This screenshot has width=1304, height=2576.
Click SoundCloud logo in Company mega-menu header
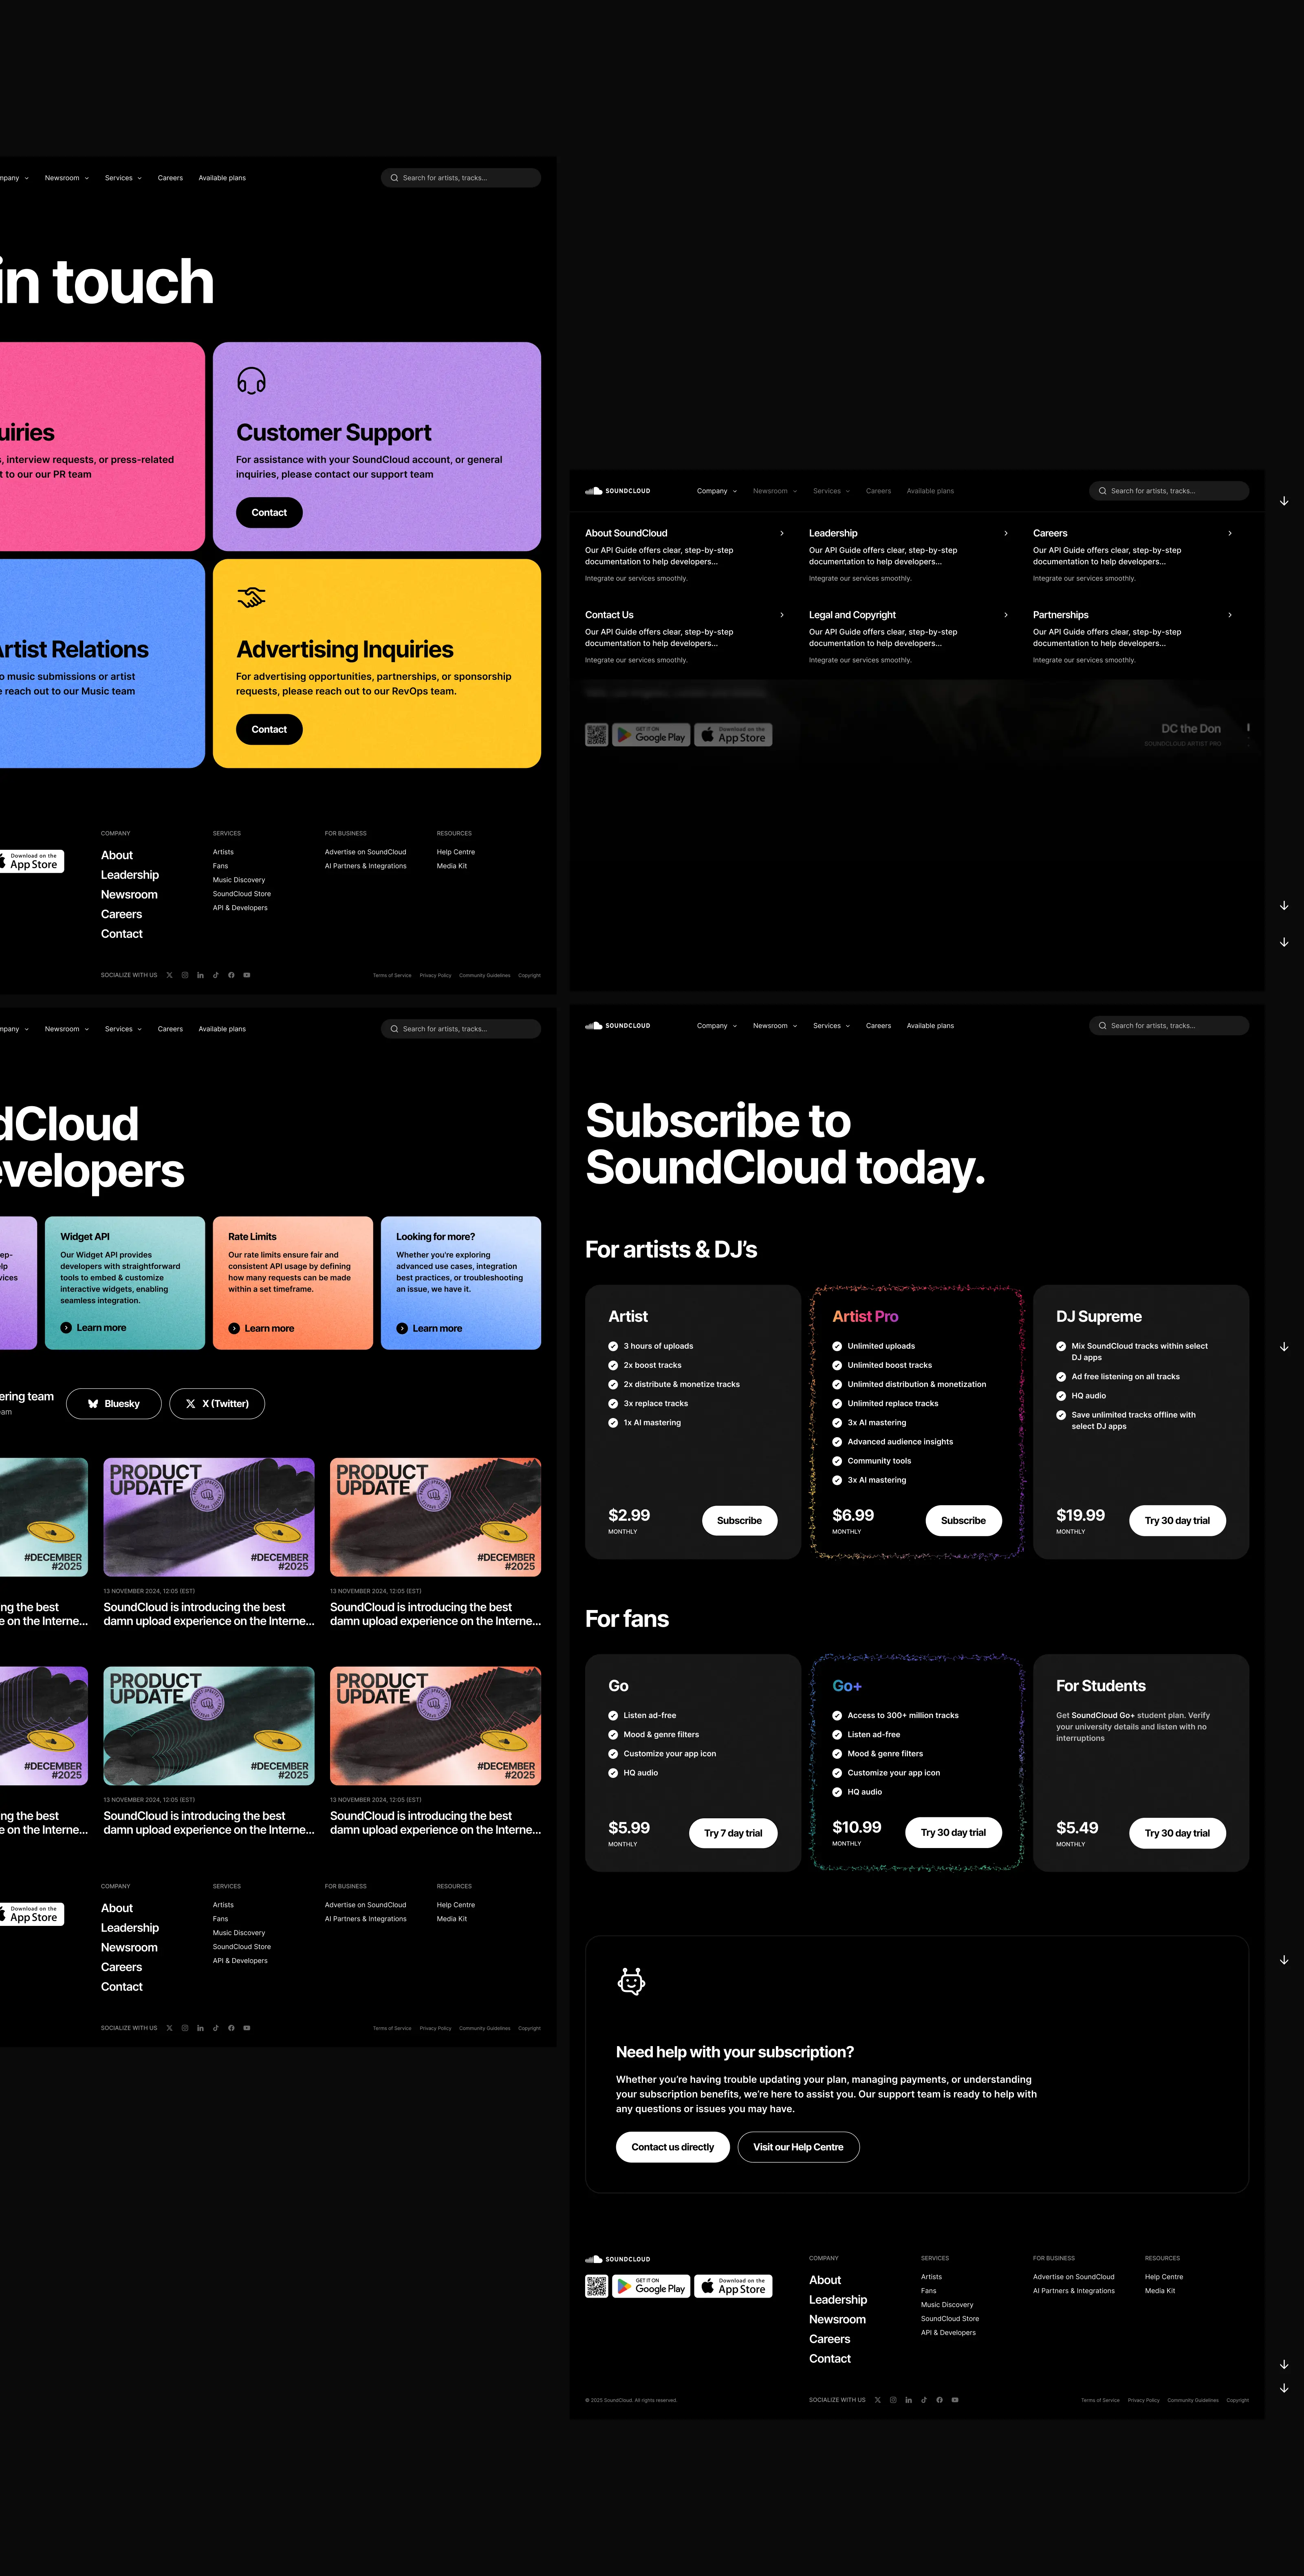[617, 491]
